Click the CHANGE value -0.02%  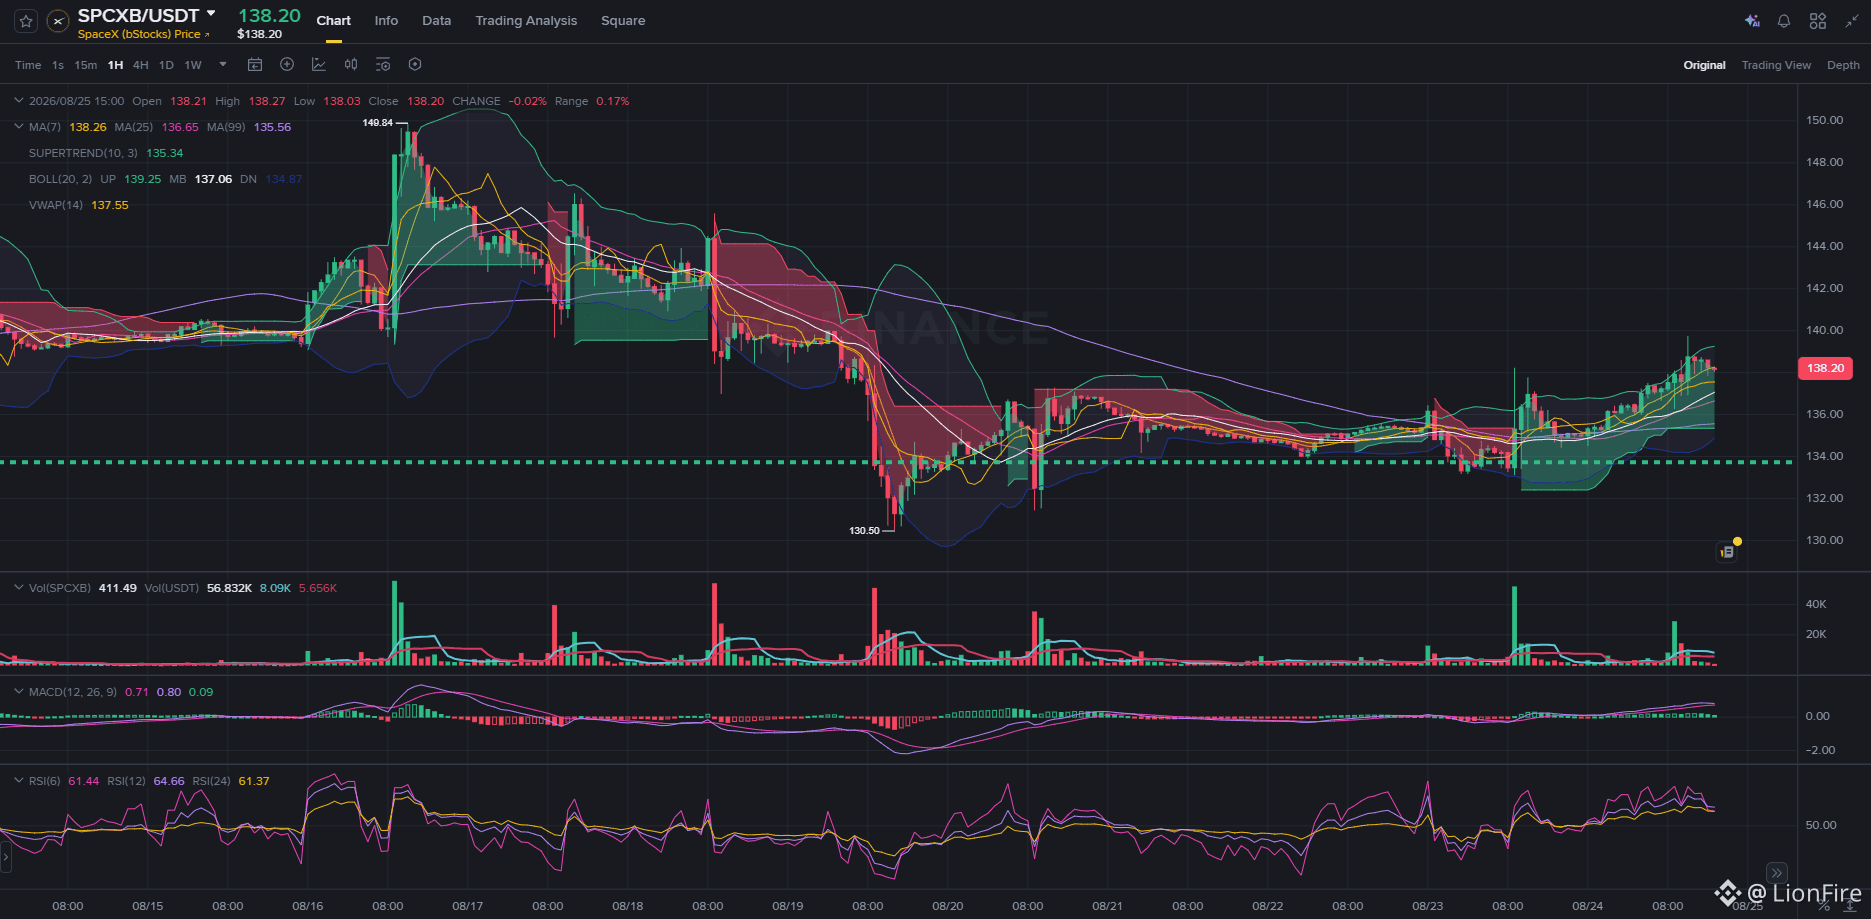tap(528, 101)
